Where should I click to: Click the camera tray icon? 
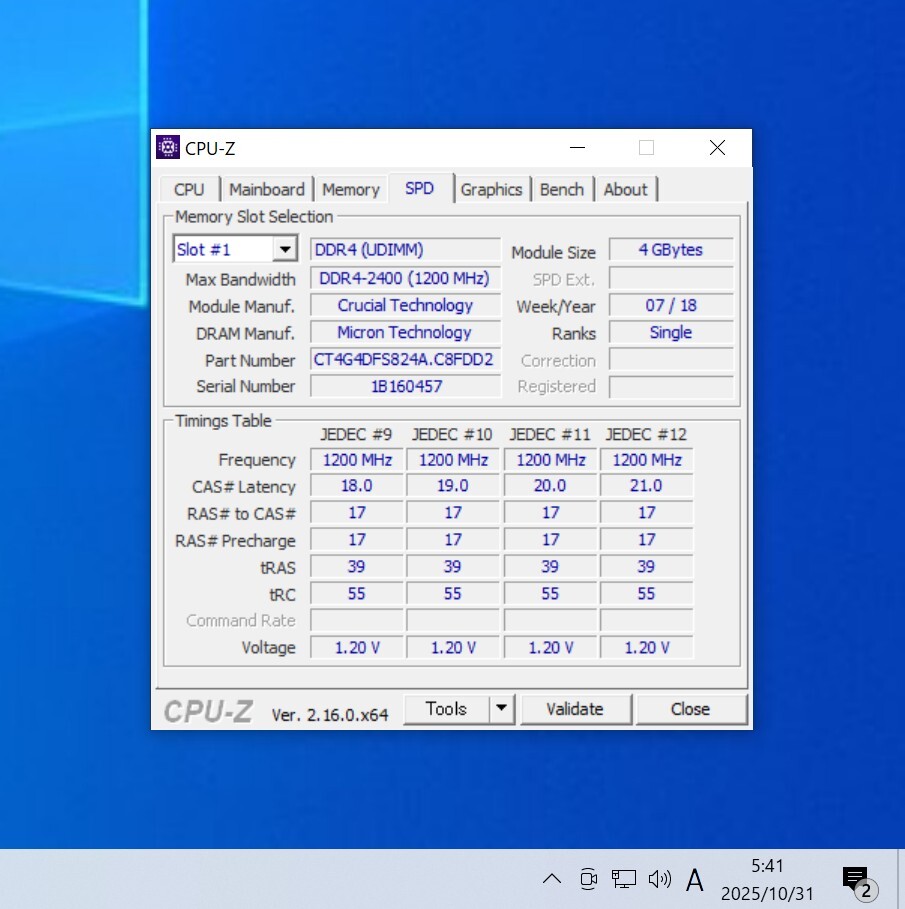[x=588, y=879]
